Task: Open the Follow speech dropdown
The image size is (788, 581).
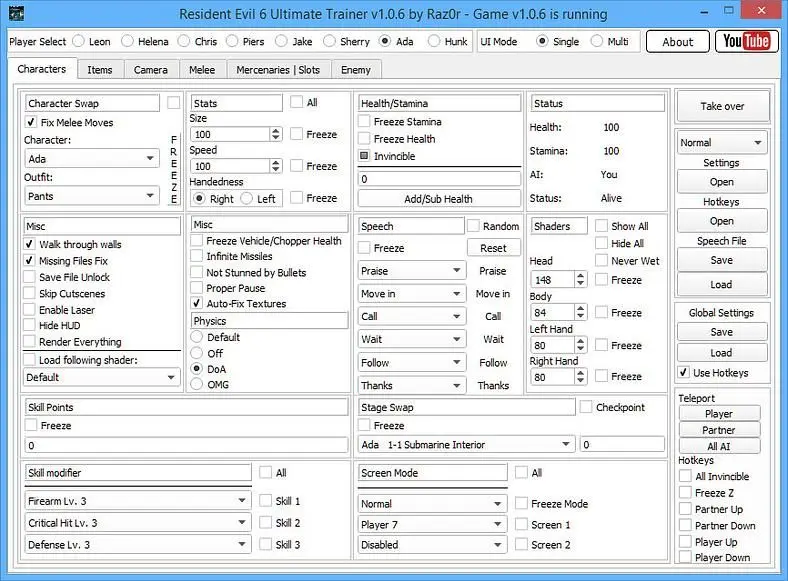Action: tap(412, 362)
